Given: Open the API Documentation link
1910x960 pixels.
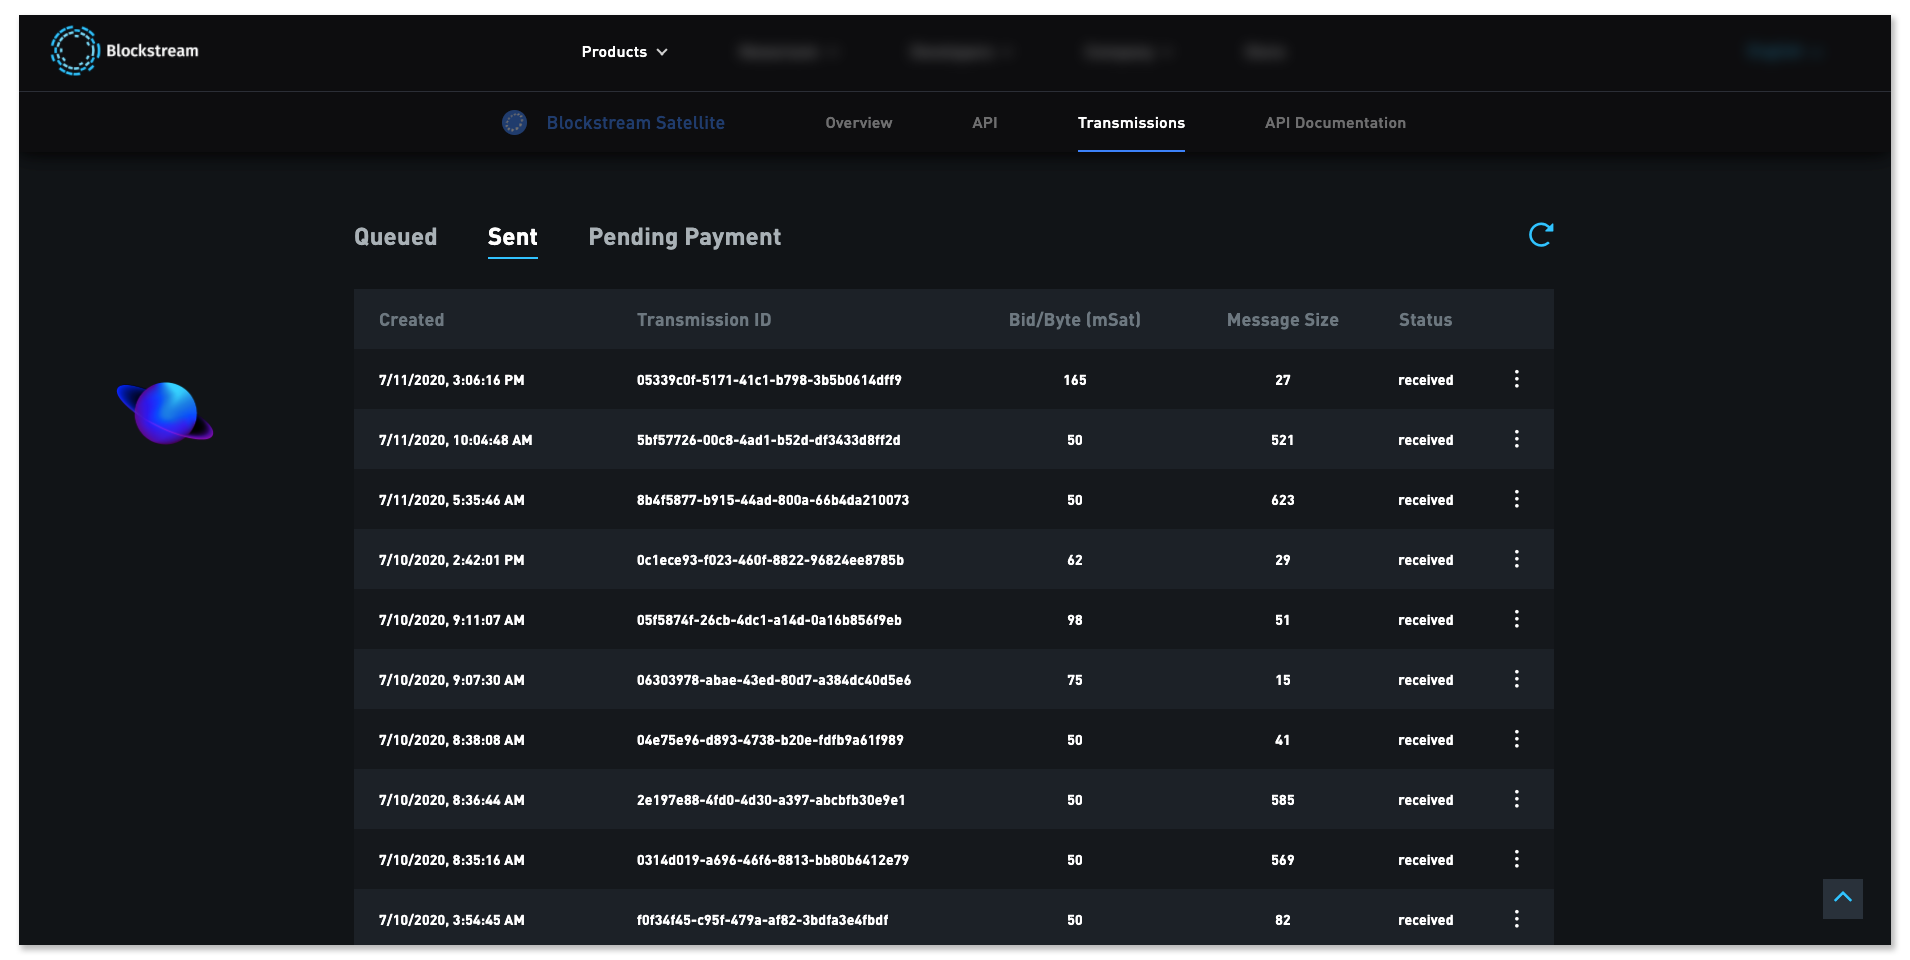Looking at the screenshot, I should 1334,123.
